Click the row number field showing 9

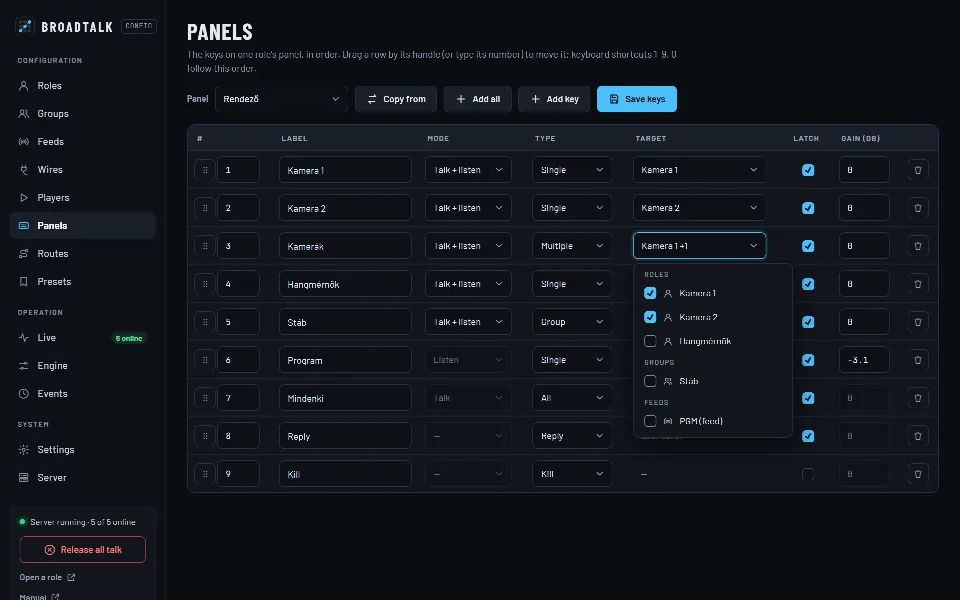[238, 474]
